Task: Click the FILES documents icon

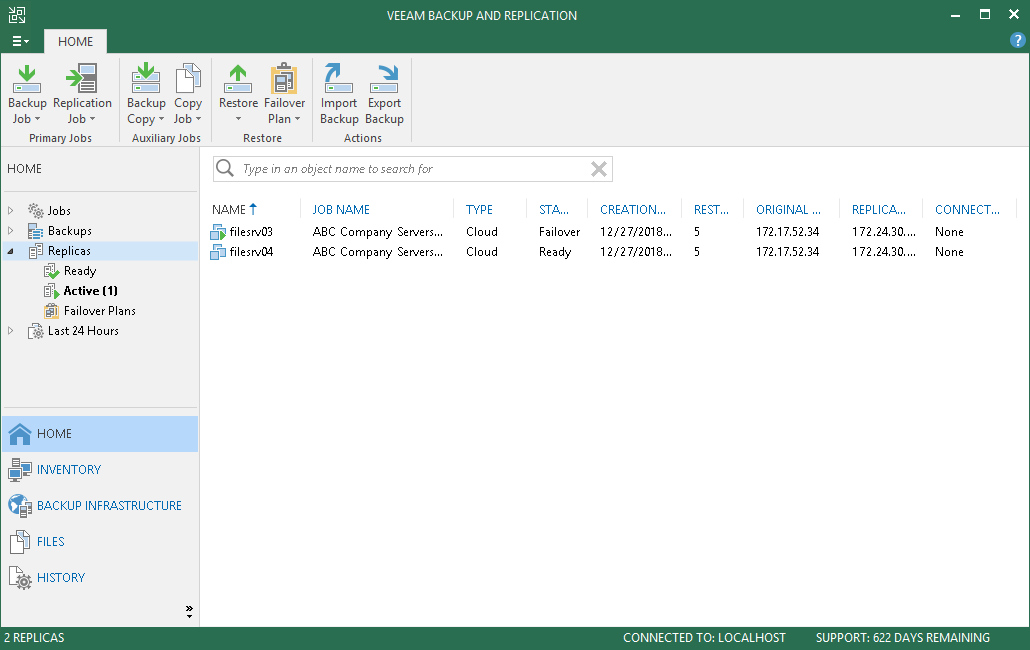Action: point(20,542)
